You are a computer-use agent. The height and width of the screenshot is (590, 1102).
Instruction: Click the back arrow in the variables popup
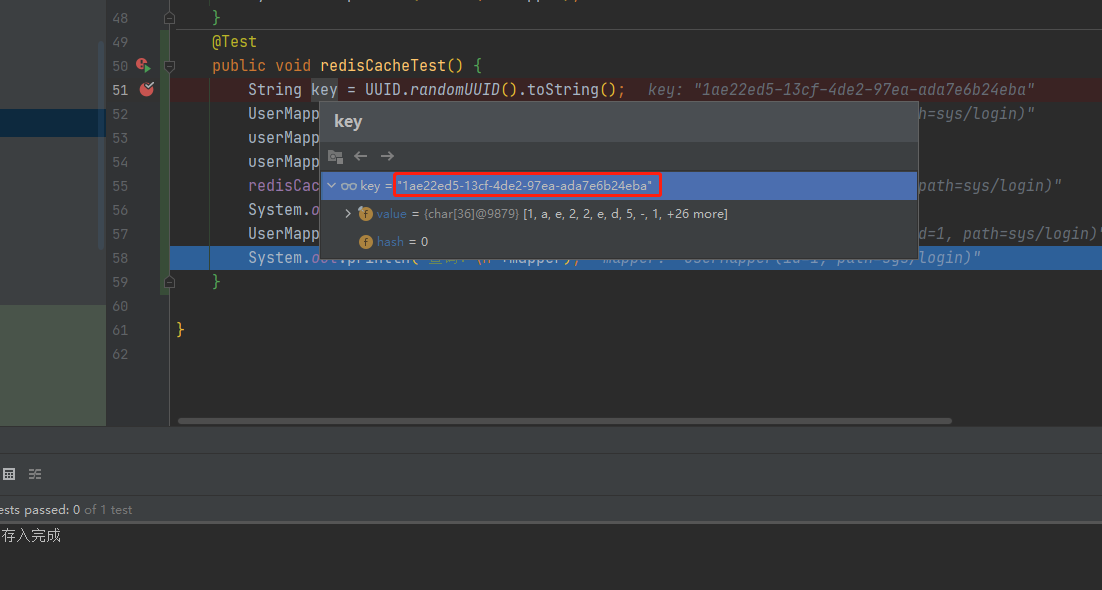pyautogui.click(x=360, y=156)
